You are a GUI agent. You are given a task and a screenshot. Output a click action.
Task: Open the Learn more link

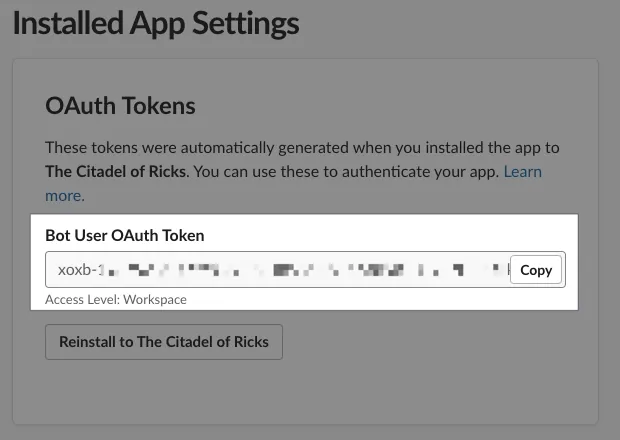[x=522, y=172]
